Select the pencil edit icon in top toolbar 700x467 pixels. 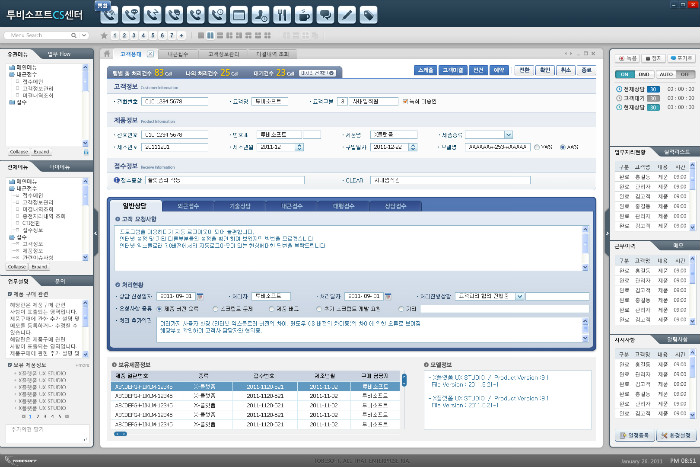(347, 14)
